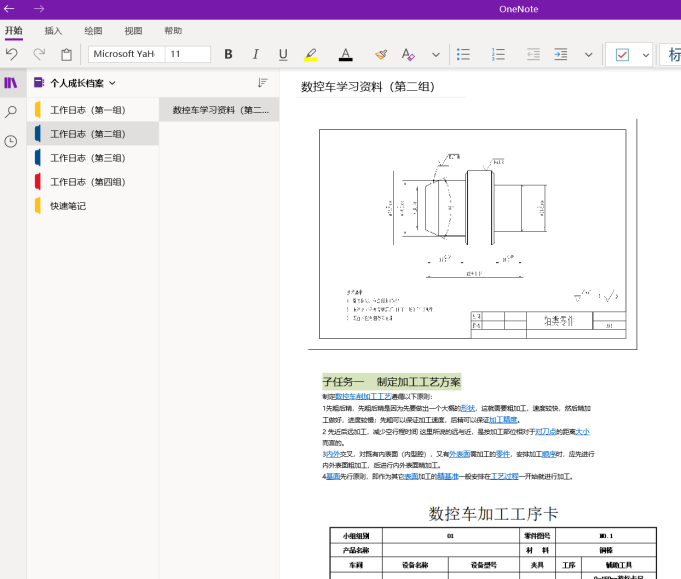This screenshot has width=681, height=579.
Task: Increase the paragraph indent
Action: point(561,54)
